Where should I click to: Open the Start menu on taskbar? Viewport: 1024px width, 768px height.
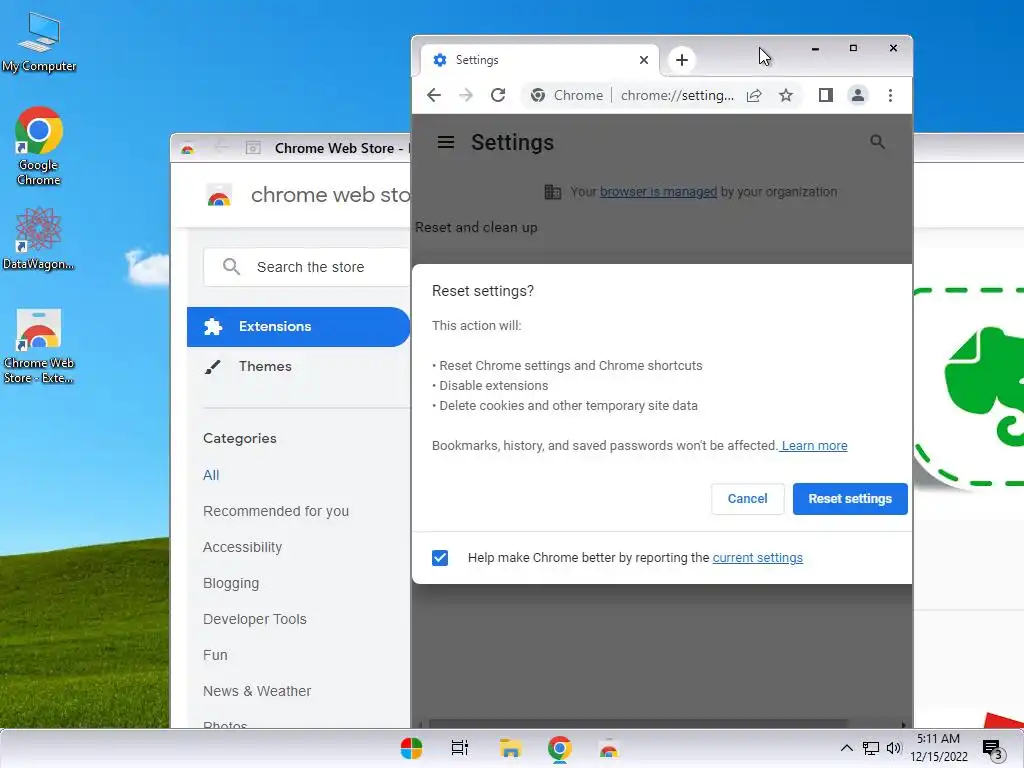coord(411,748)
